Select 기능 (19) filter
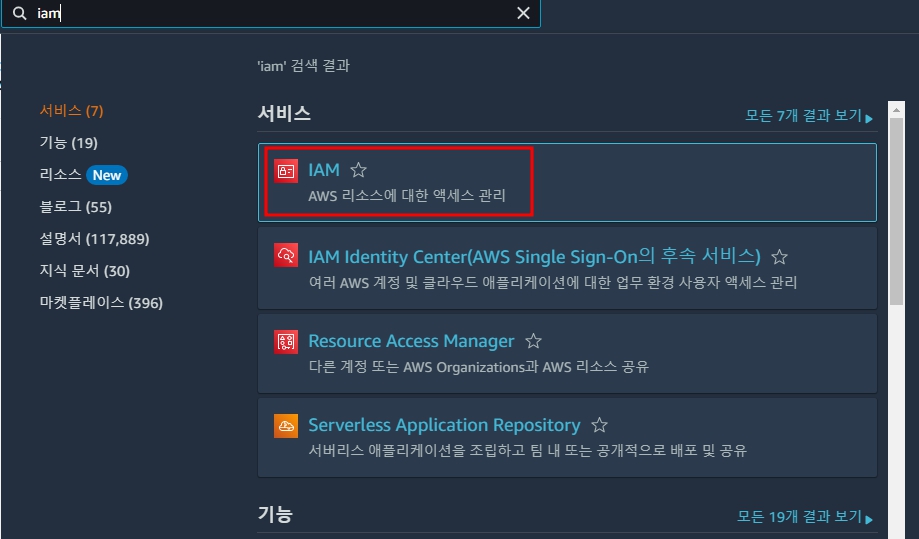This screenshot has height=539, width=919. 69,143
